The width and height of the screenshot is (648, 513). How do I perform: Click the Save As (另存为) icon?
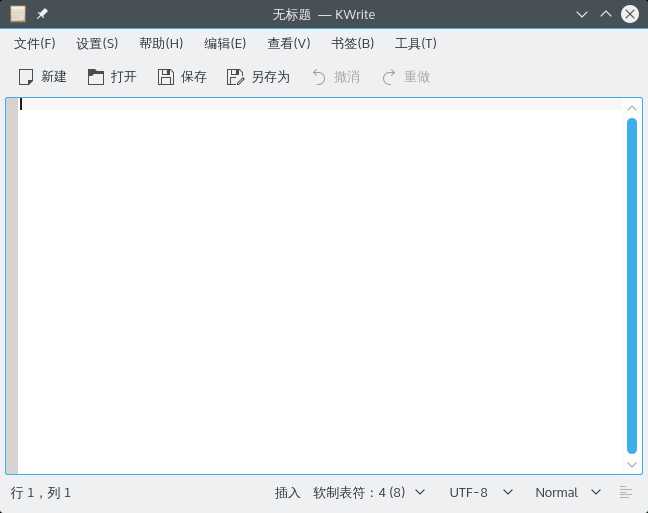coord(236,77)
